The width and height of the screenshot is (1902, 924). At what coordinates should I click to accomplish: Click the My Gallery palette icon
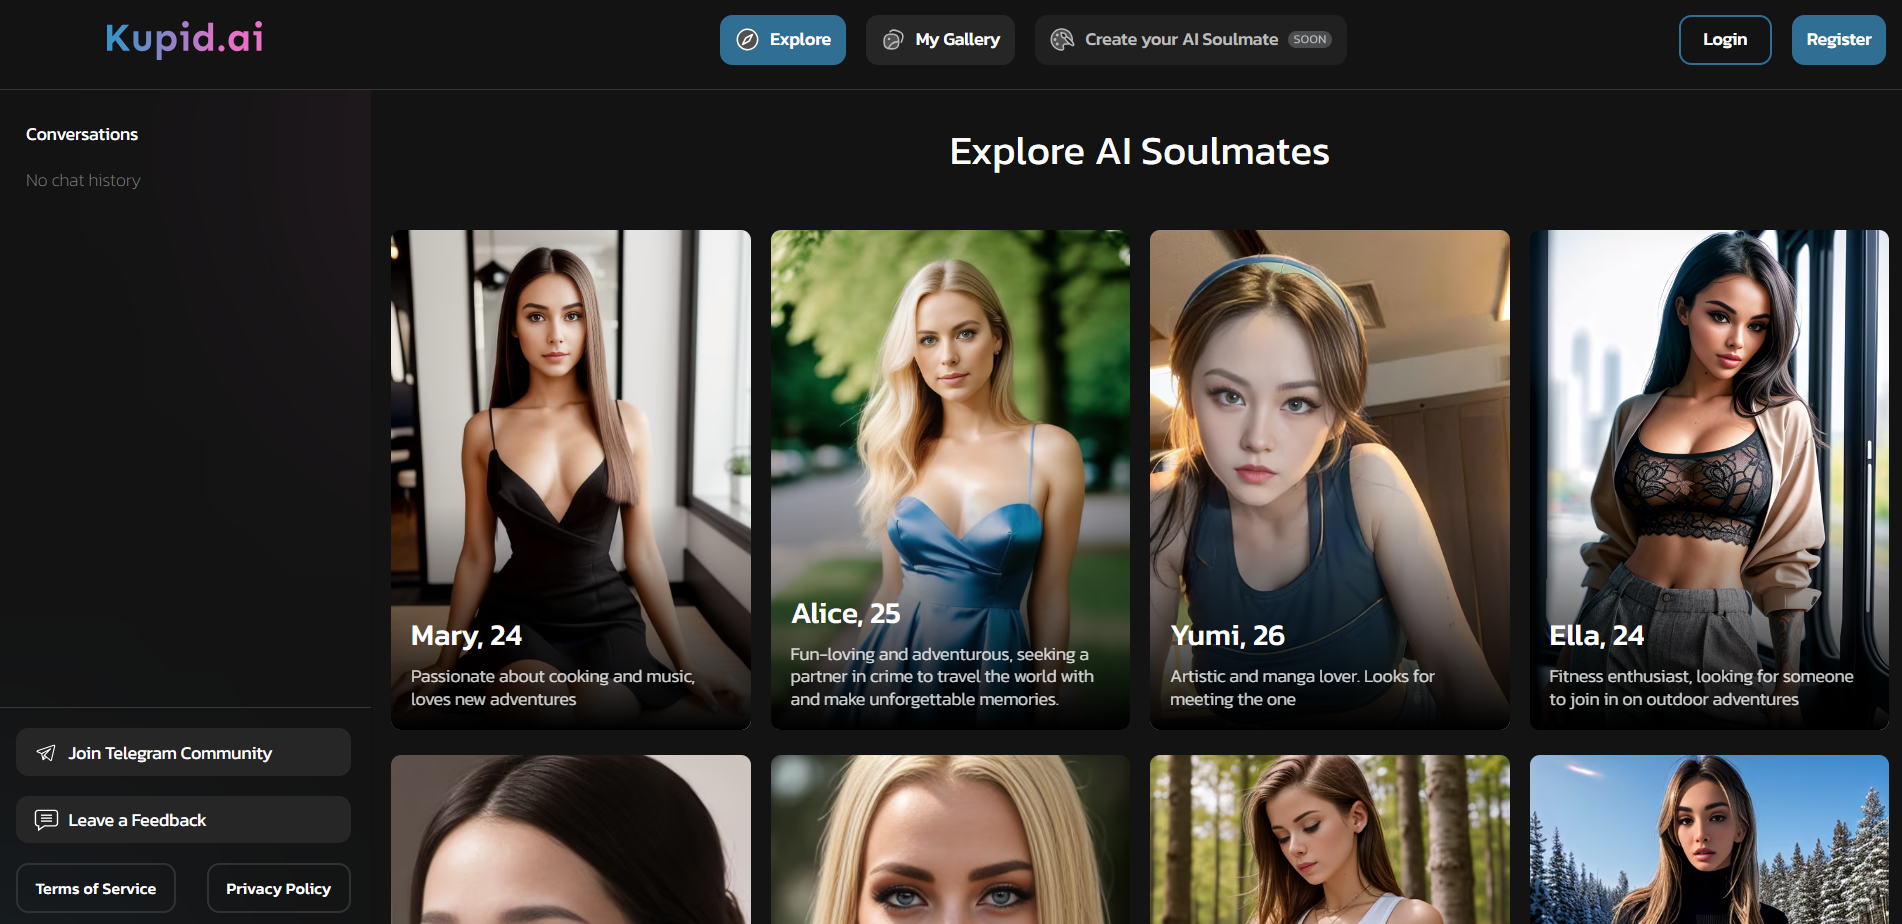click(x=893, y=40)
